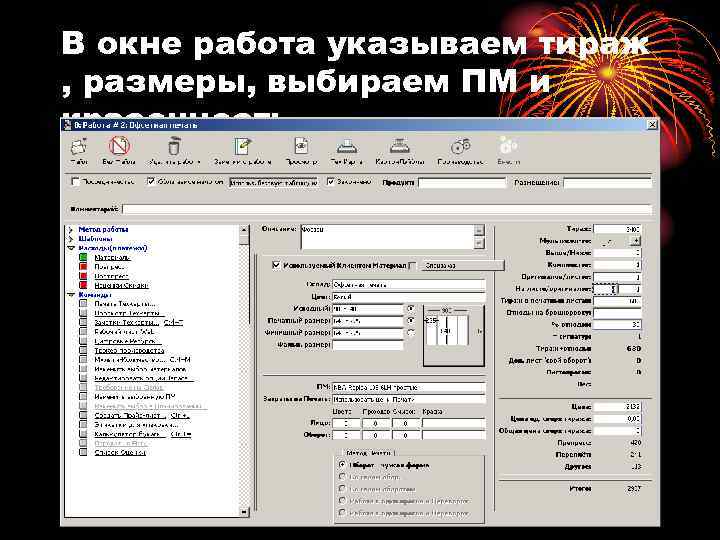Click Лицо row Цвета field
Viewport: 720px width, 540px height.
pos(346,423)
